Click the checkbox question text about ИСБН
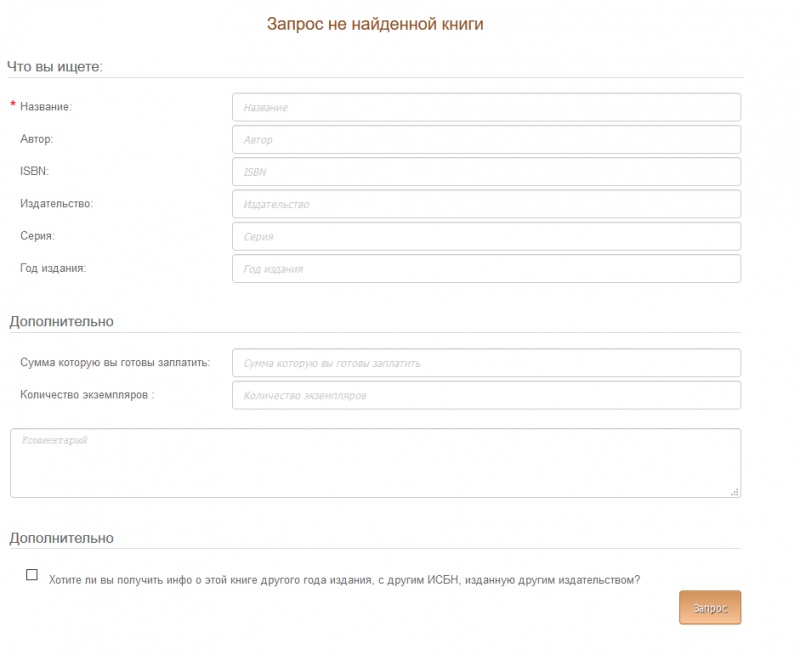The image size is (800, 655). pos(344,579)
